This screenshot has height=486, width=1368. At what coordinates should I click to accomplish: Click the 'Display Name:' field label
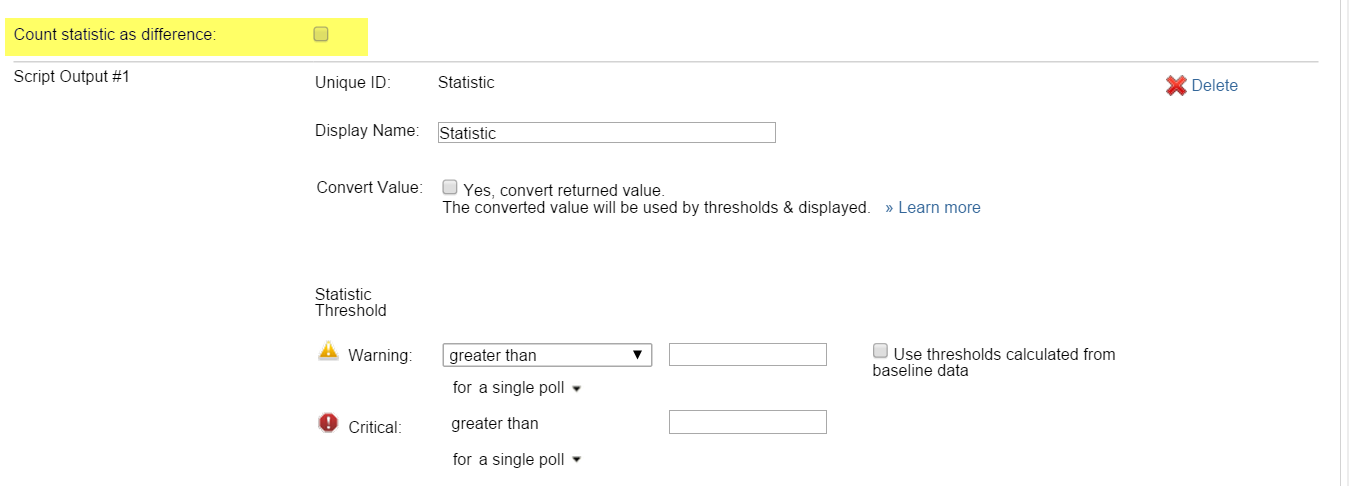367,131
